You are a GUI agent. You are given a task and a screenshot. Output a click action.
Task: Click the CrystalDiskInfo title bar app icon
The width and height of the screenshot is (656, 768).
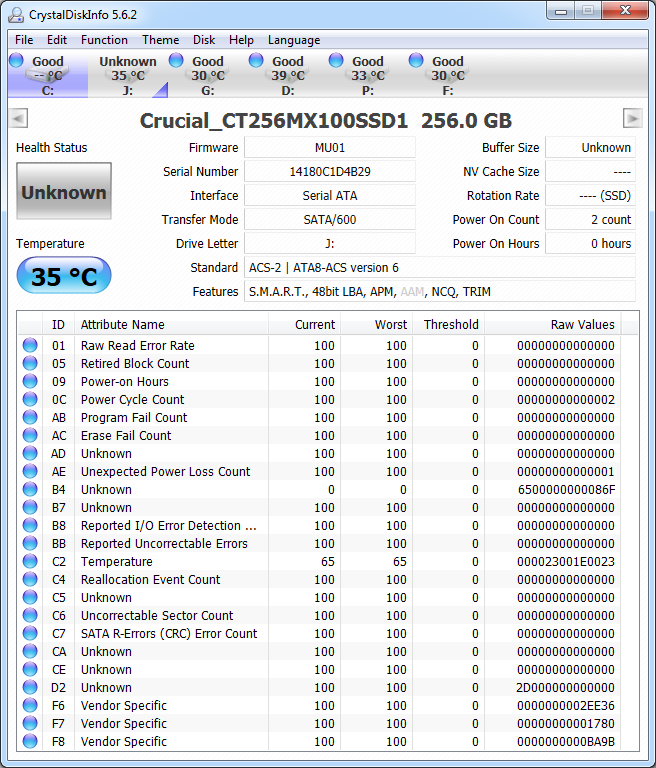[17, 13]
